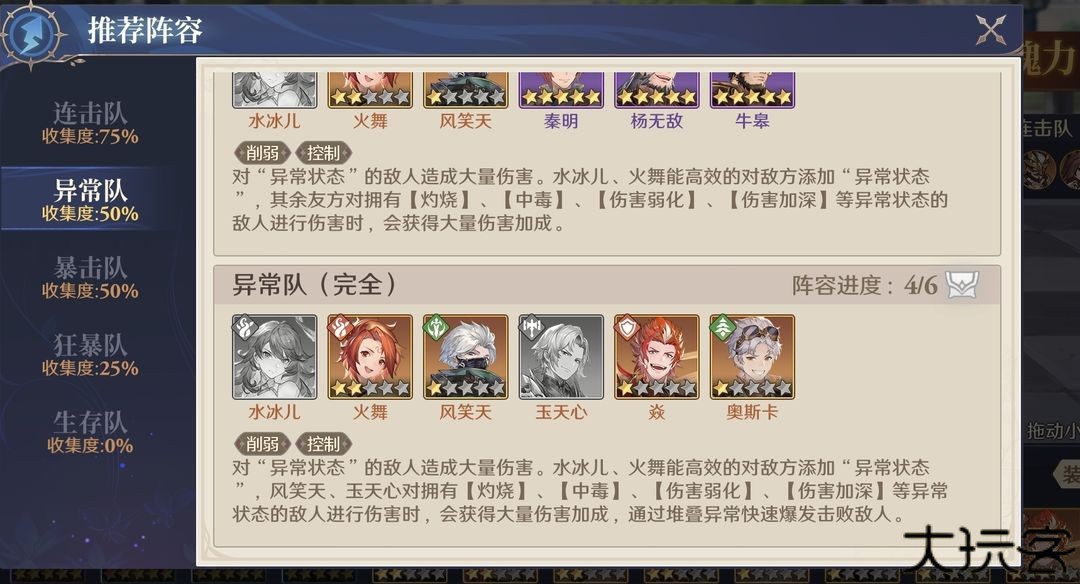The image size is (1080, 584).
Task: Close the 推荐阵容 panel
Action: pyautogui.click(x=990, y=30)
